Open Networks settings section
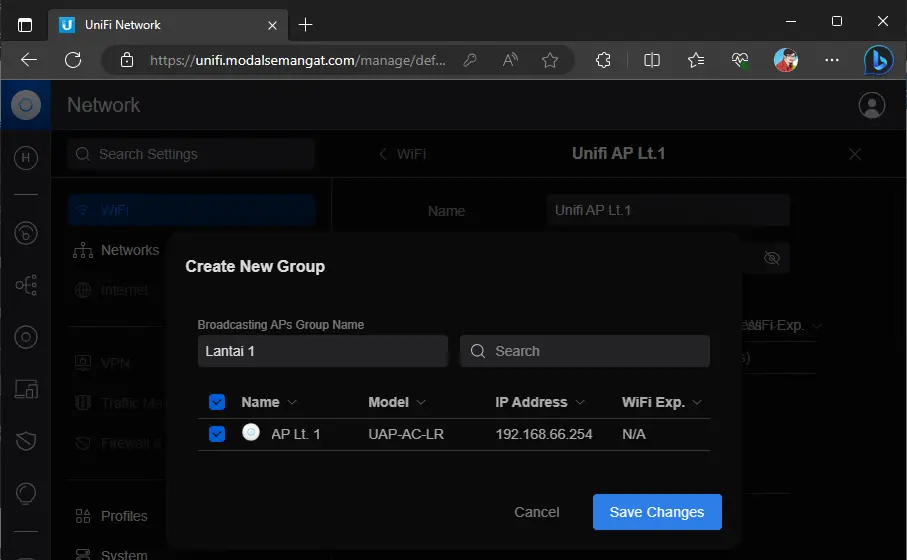The width and height of the screenshot is (907, 560). 116,250
